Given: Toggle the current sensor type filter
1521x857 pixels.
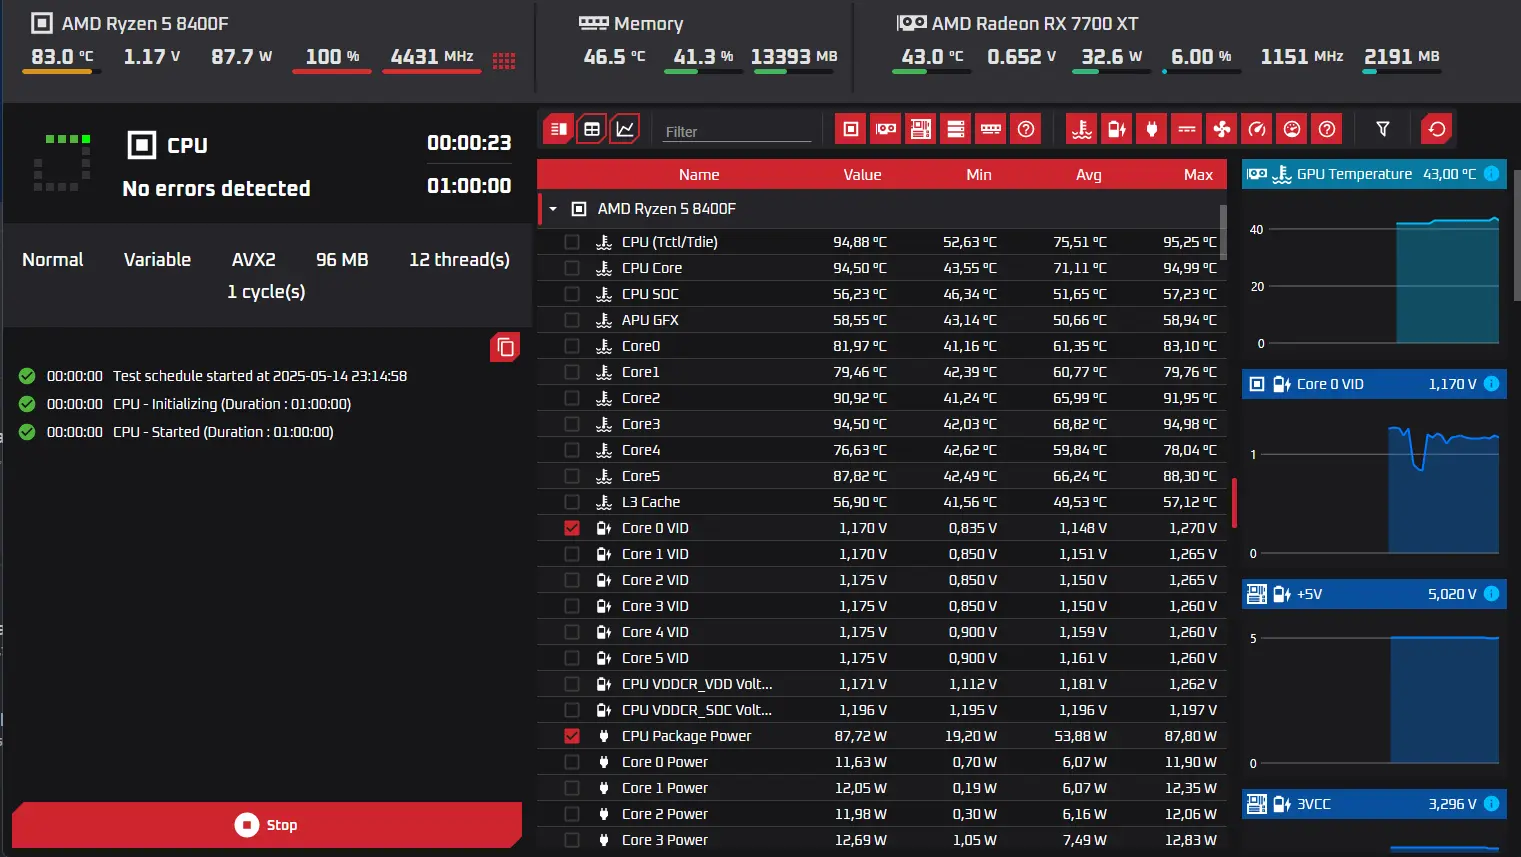Looking at the screenshot, I should pos(1187,129).
